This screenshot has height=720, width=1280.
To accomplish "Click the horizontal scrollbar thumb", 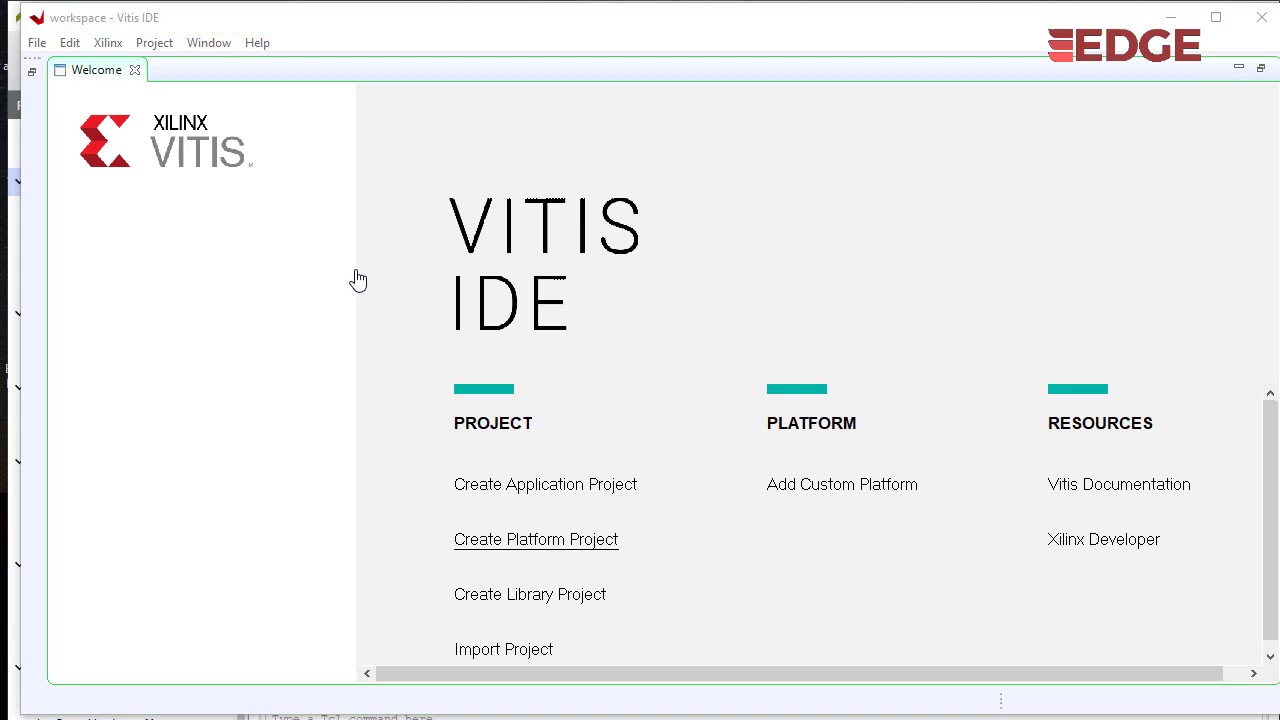I will (799, 674).
